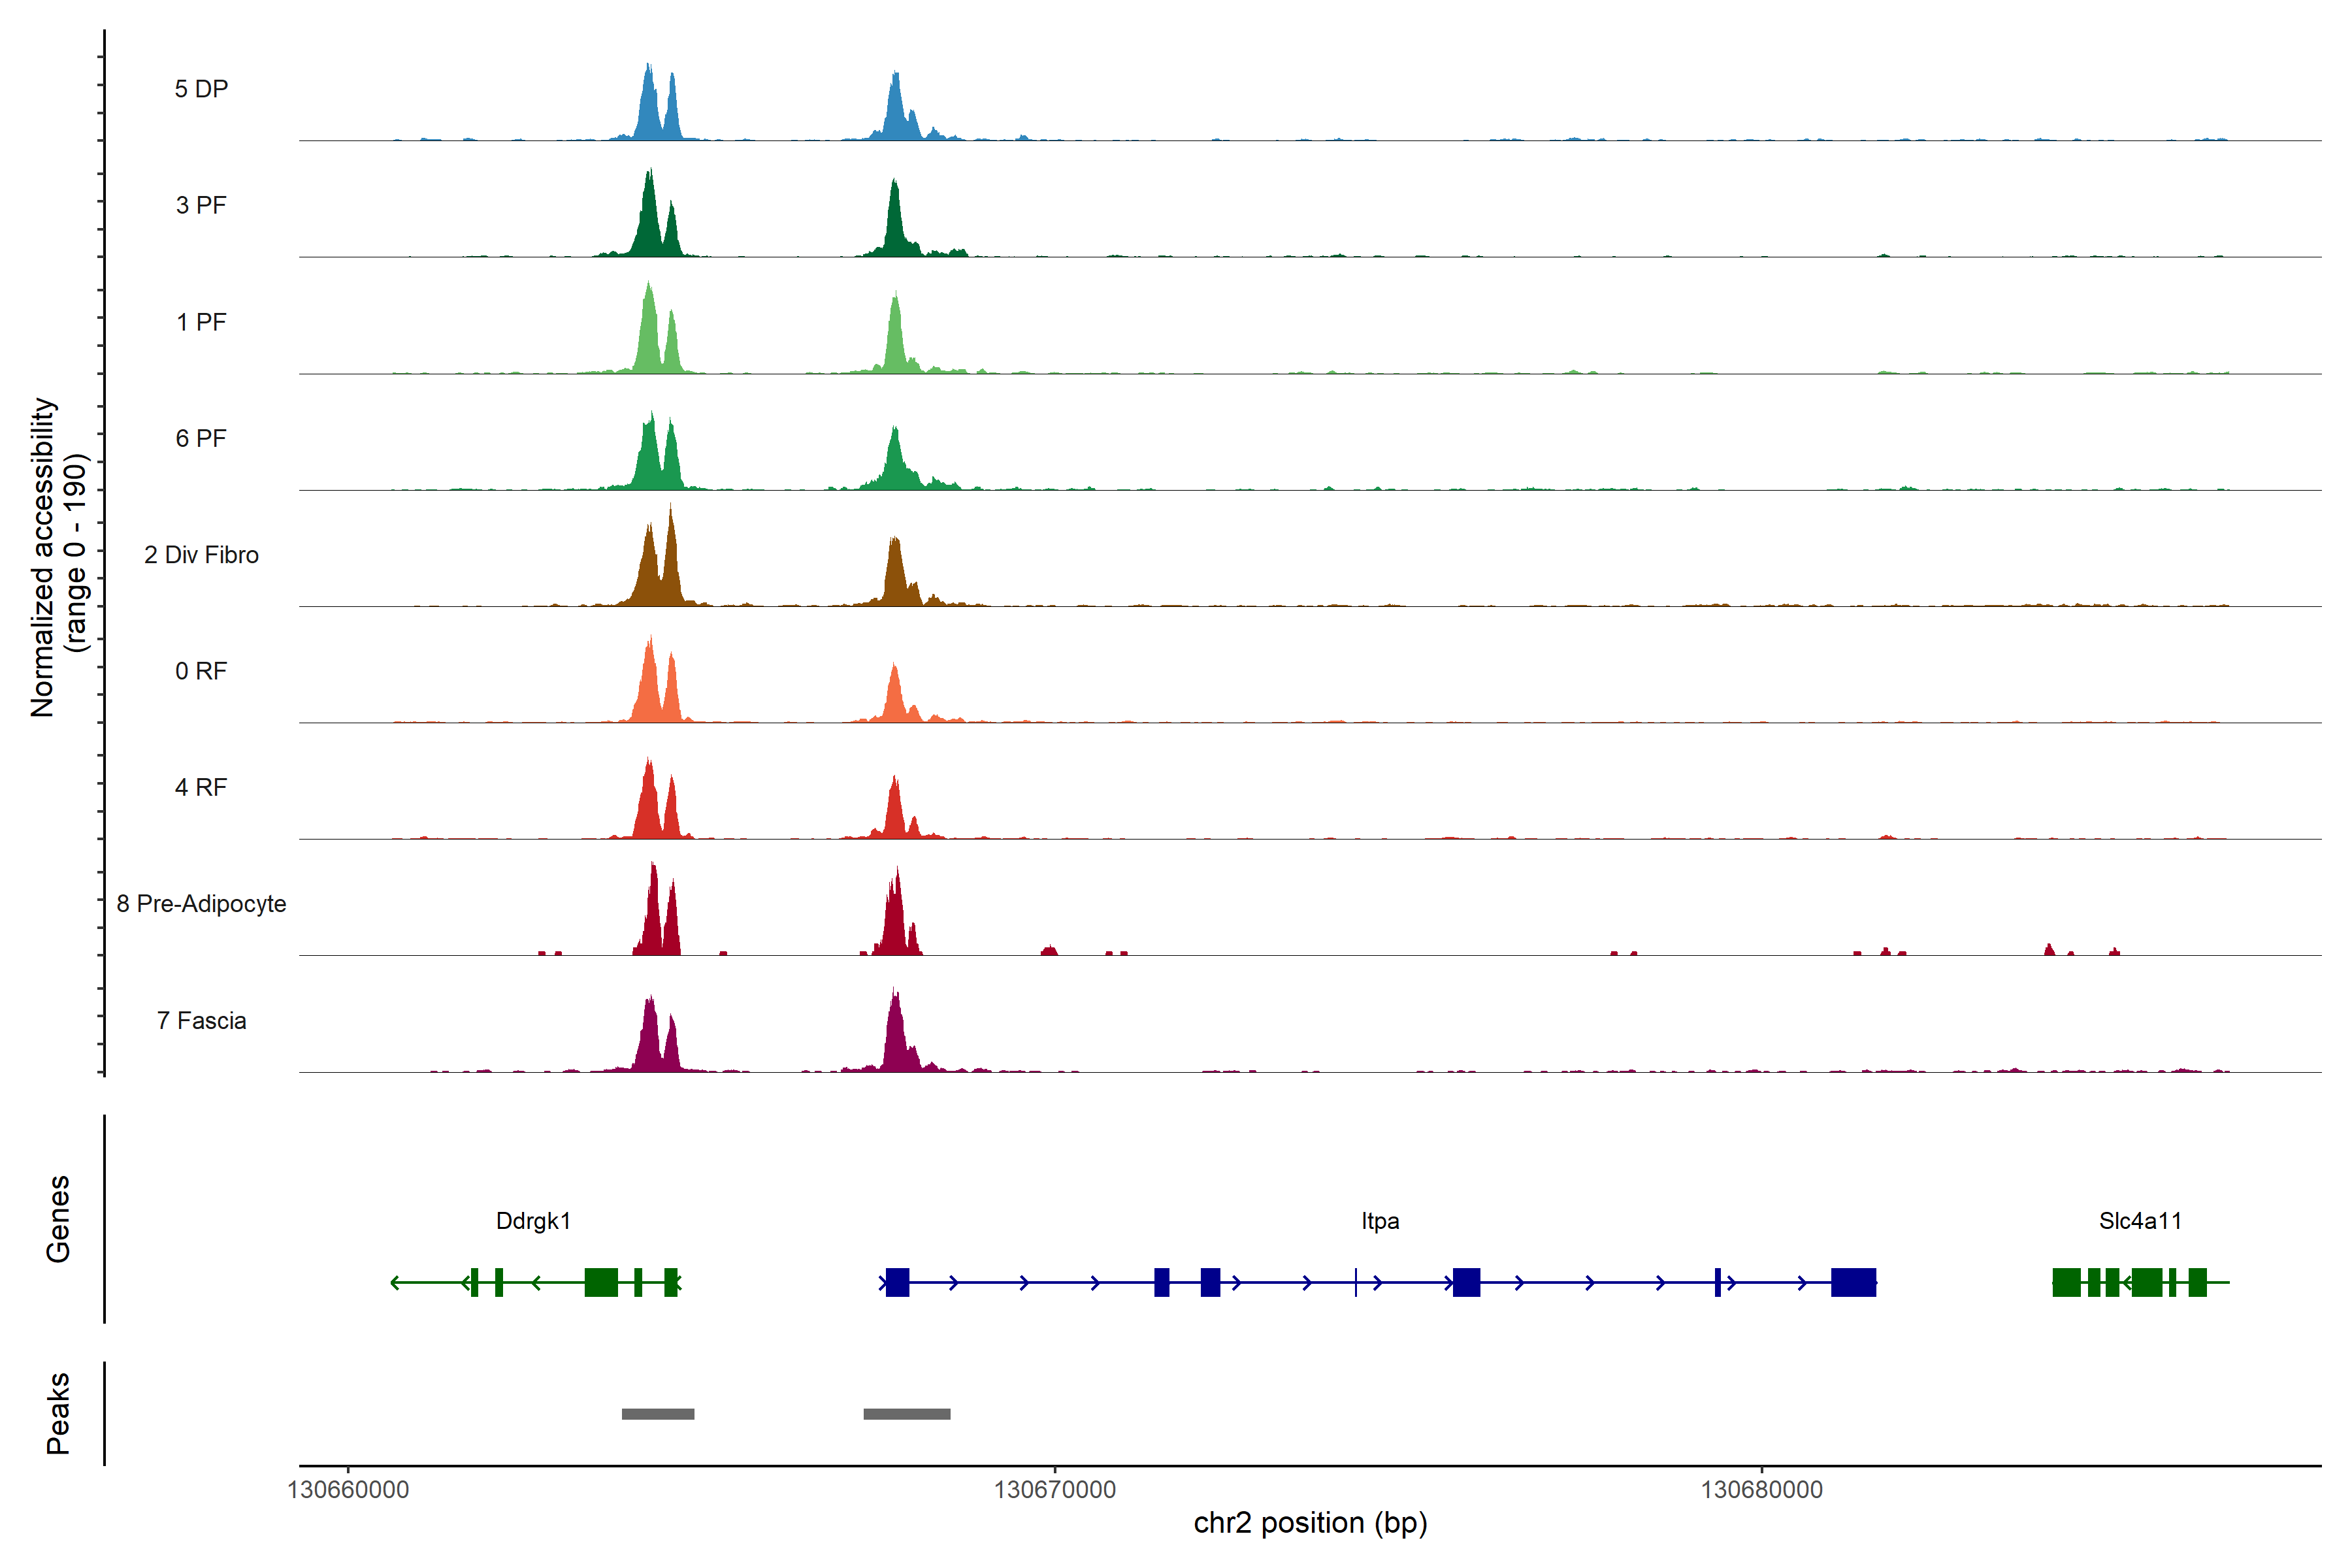The width and height of the screenshot is (2352, 1568).
Task: Click the chr2 position (bp) axis title
Action: [1310, 1523]
